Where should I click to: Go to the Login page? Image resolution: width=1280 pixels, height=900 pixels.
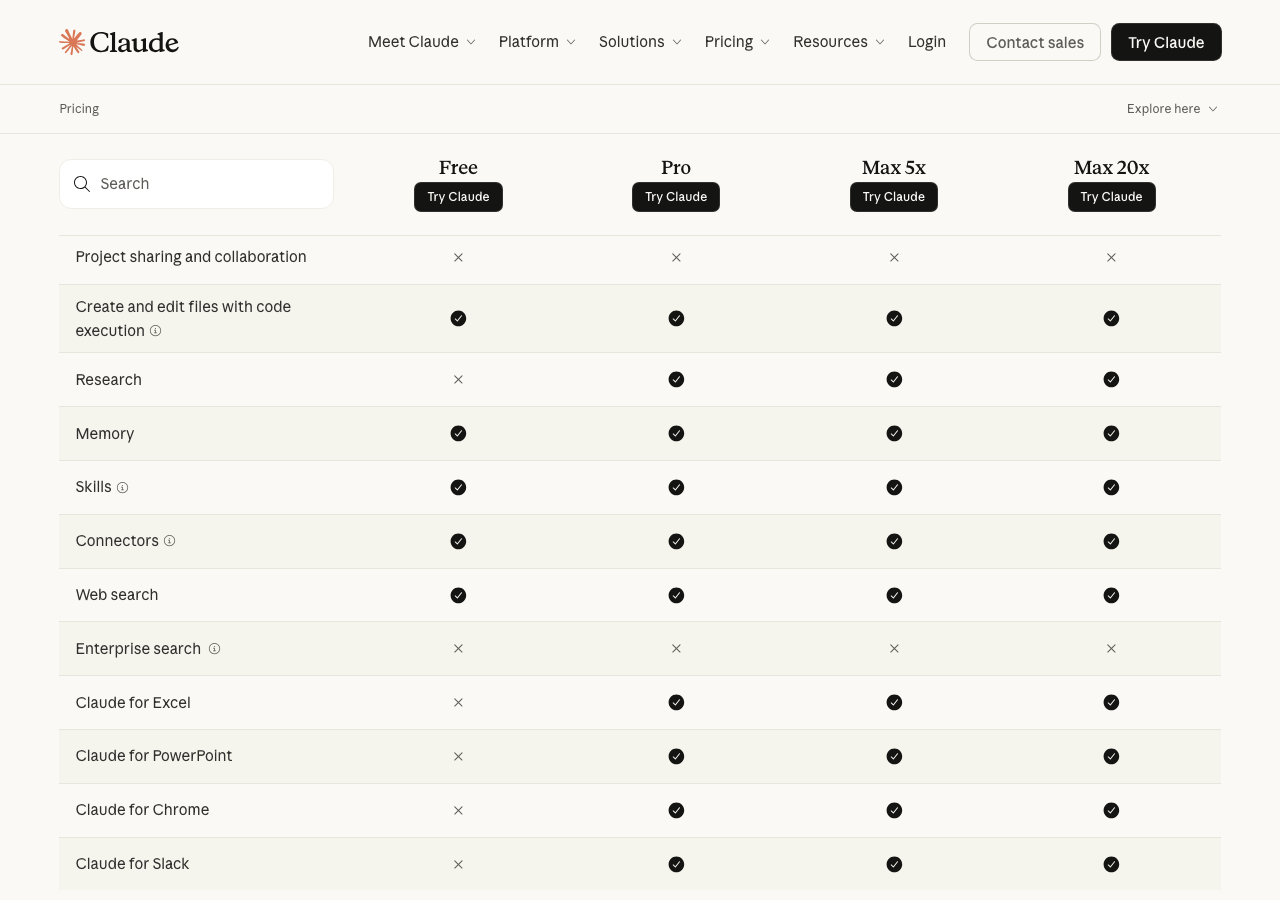click(926, 42)
